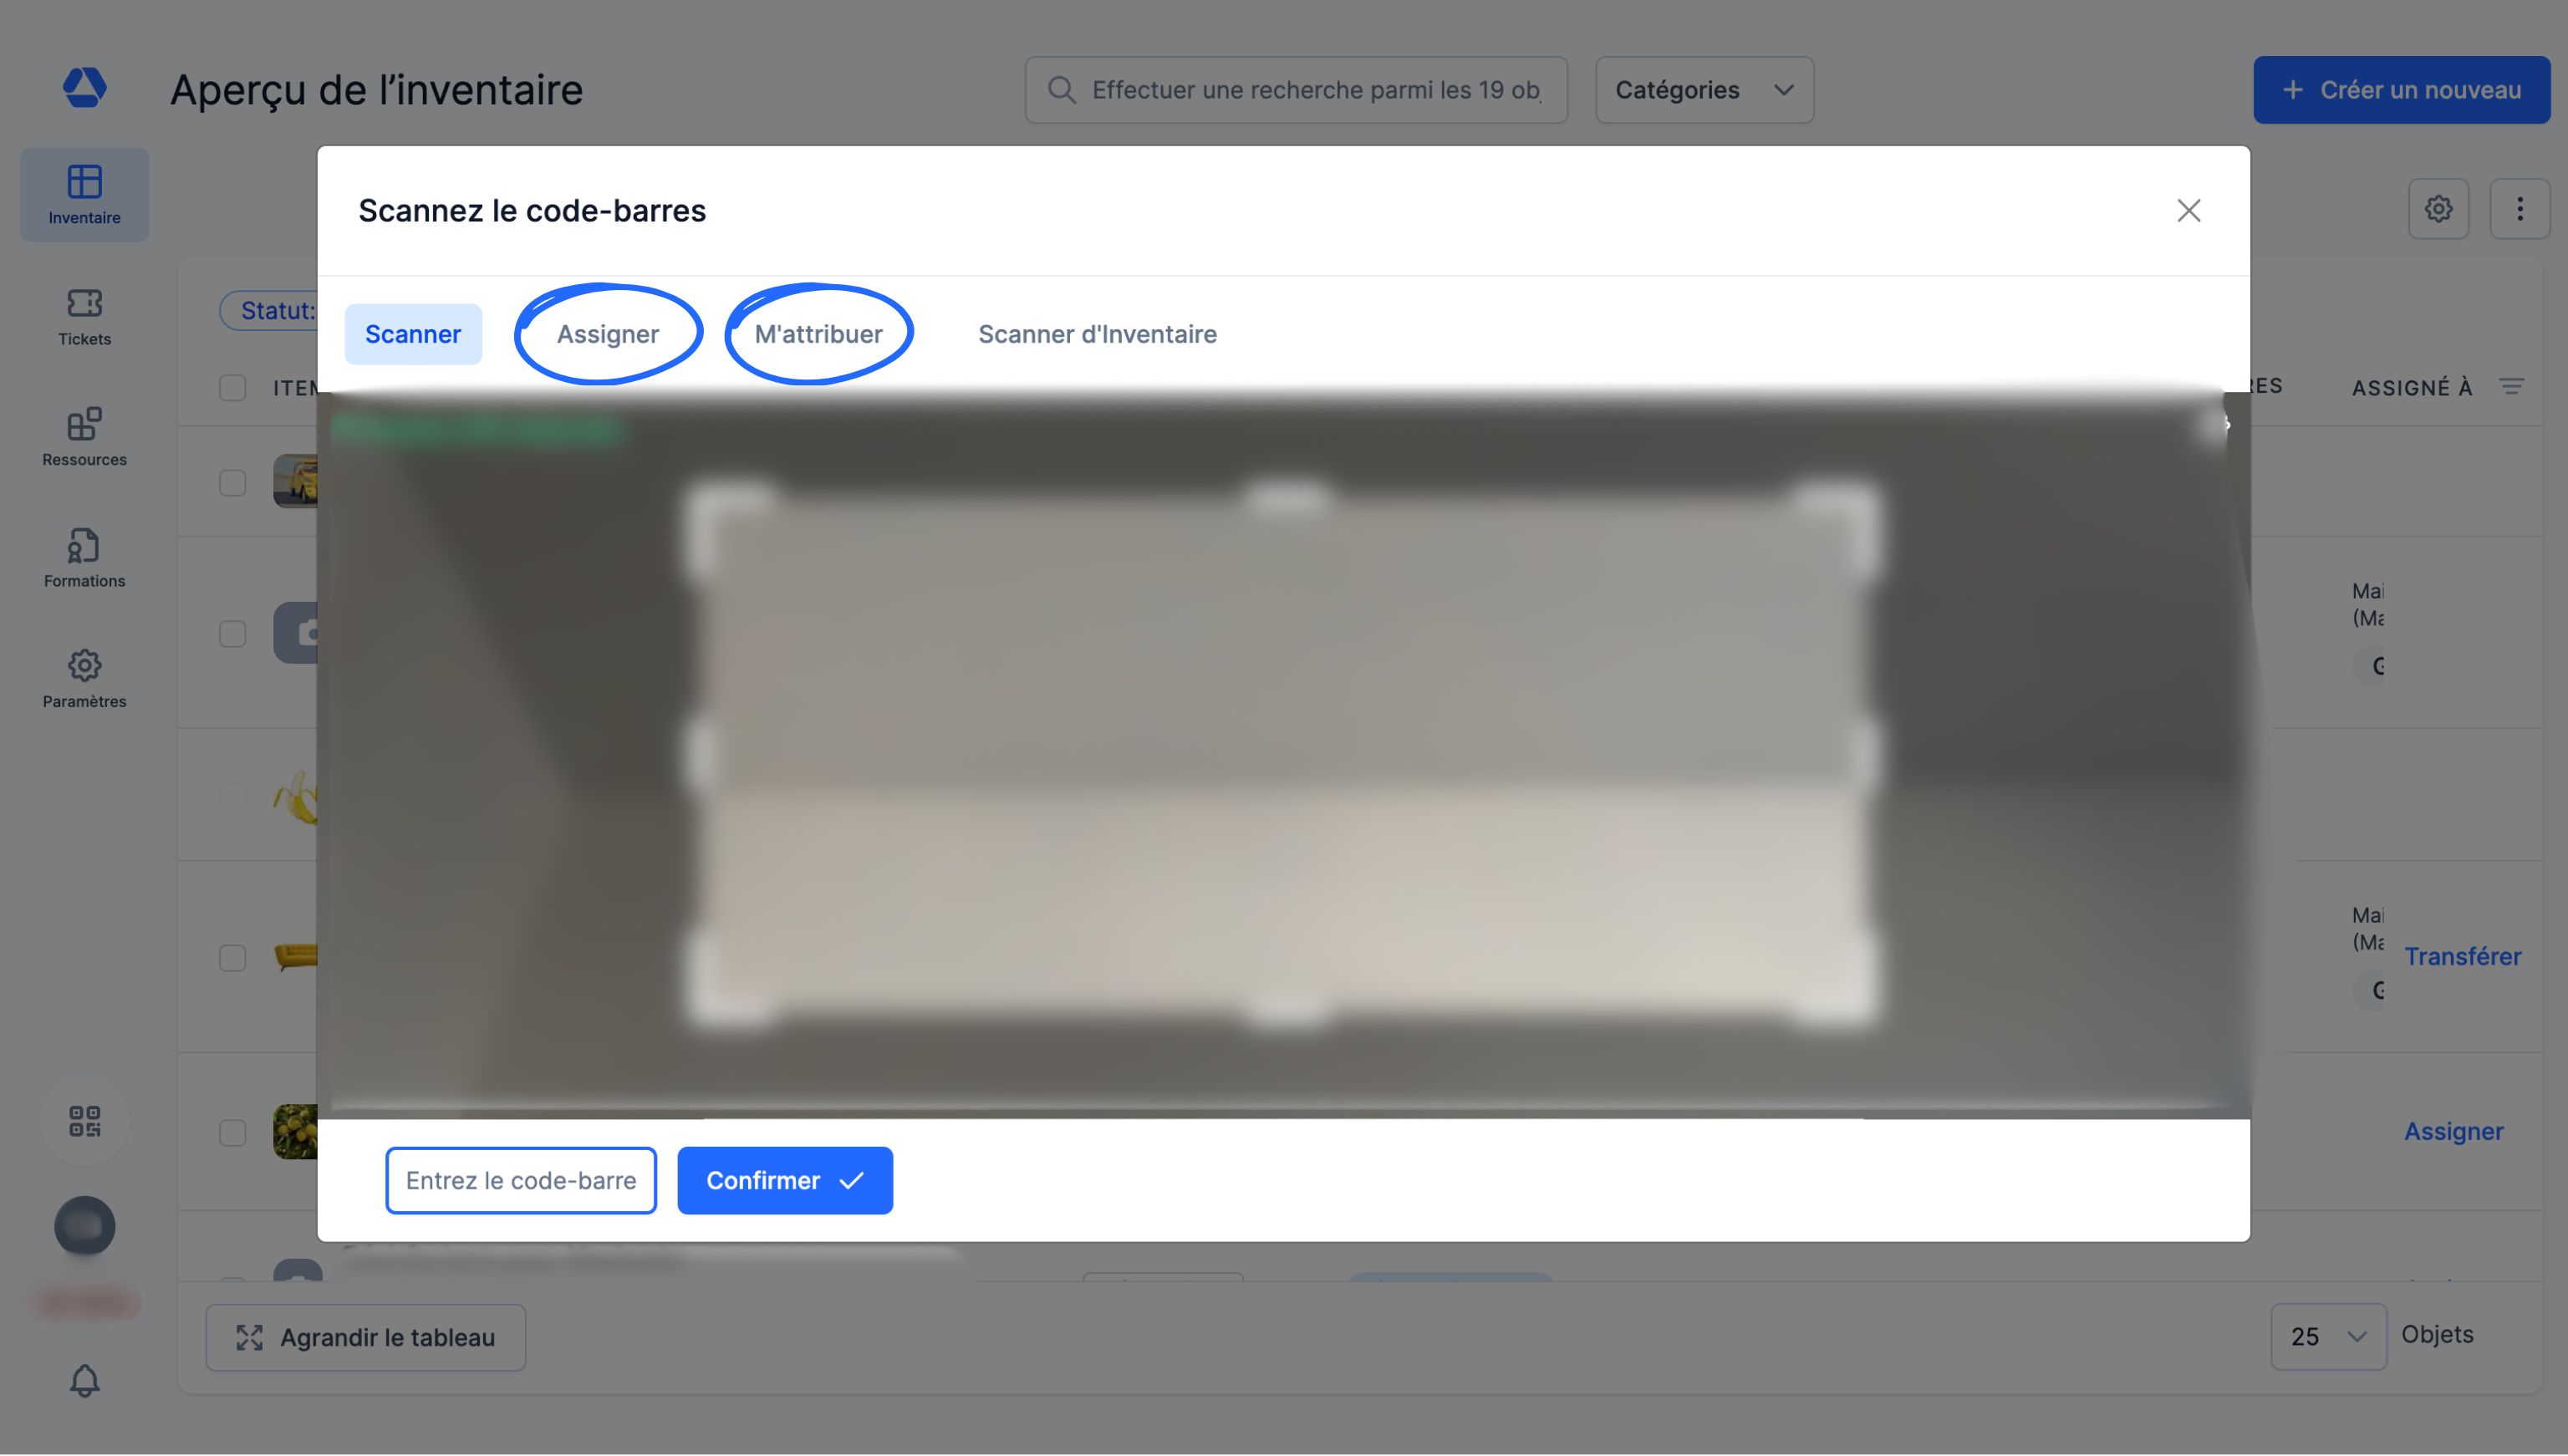Viewport: 2568px width, 1456px height.
Task: Click Agrandir le tableau button
Action: point(366,1338)
